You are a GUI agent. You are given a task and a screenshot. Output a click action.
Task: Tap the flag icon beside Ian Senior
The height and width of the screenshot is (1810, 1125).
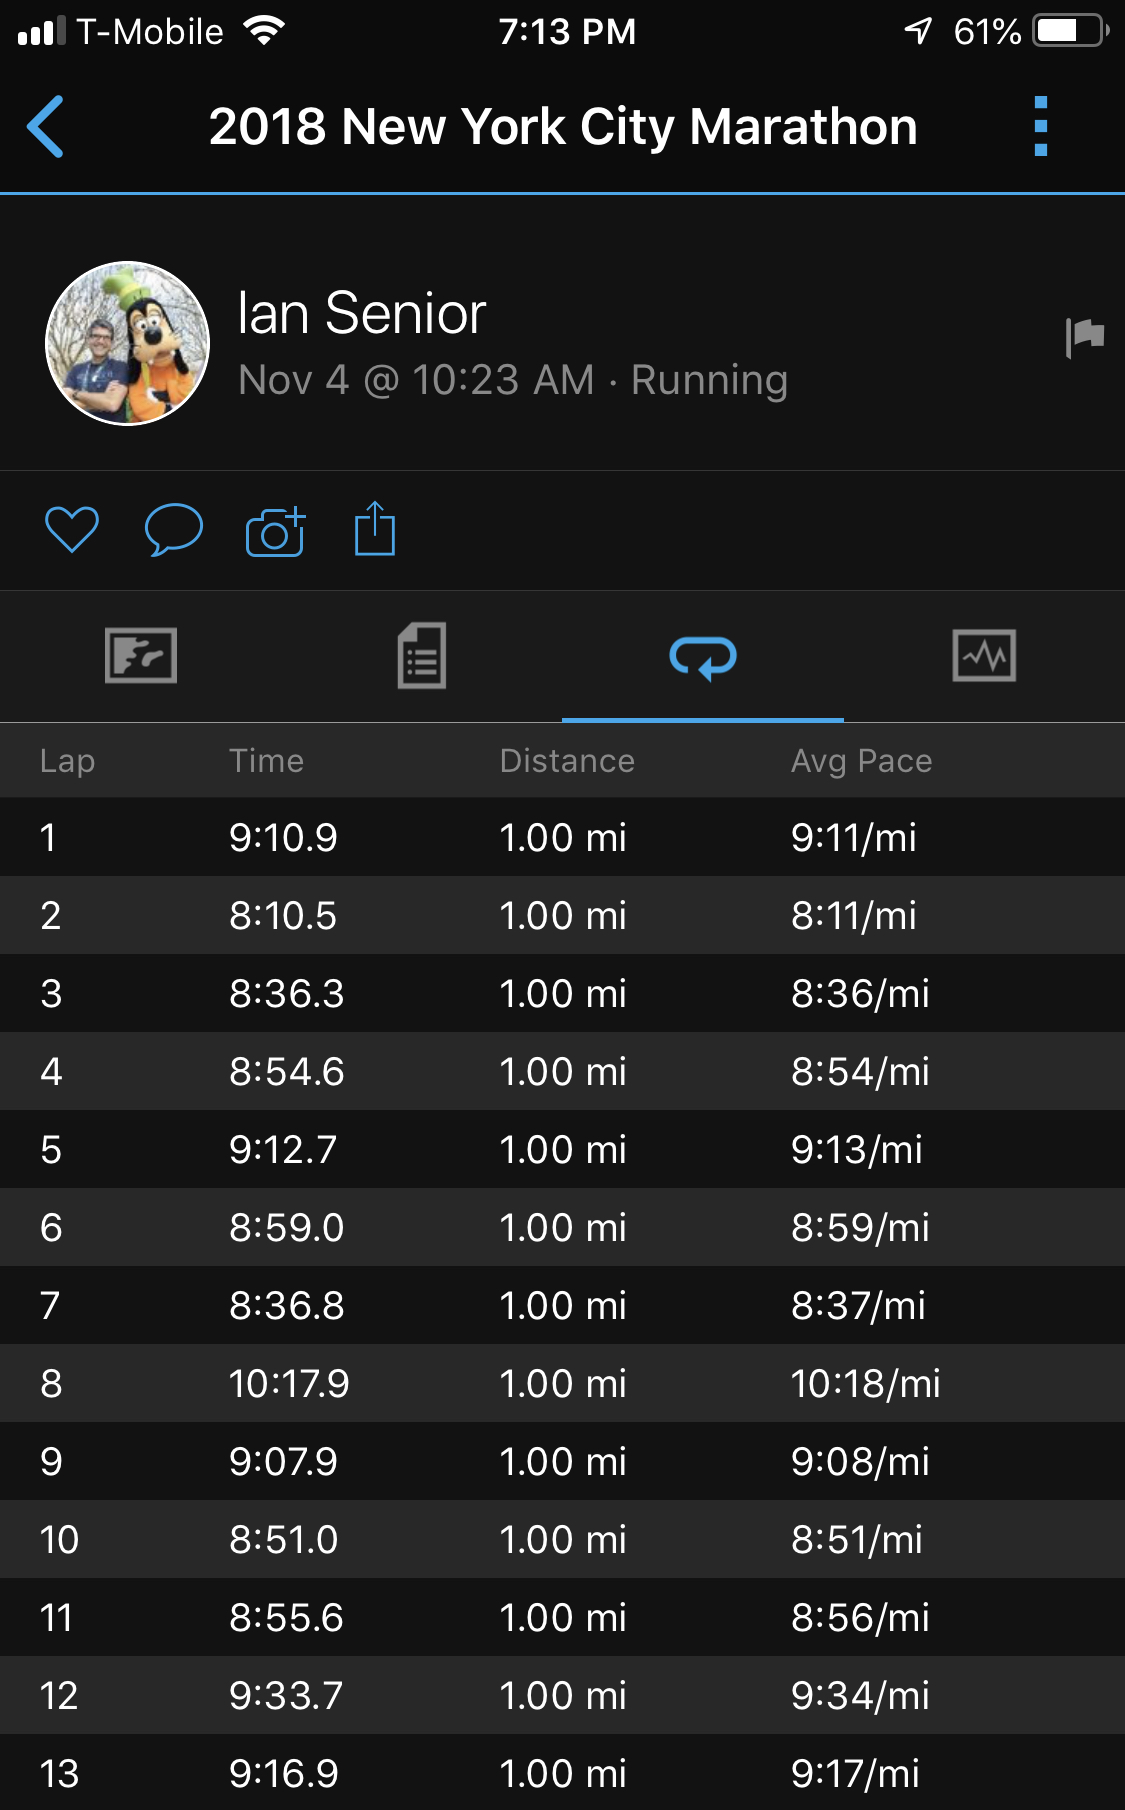coord(1084,337)
